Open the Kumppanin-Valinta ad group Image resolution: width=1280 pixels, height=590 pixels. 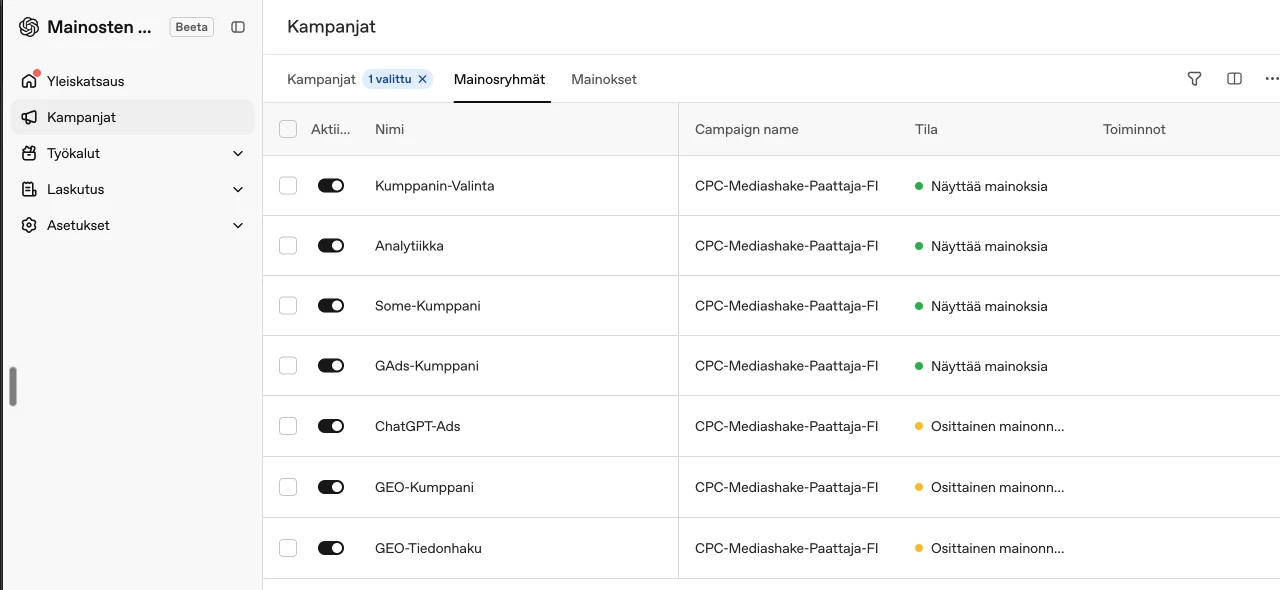click(434, 186)
